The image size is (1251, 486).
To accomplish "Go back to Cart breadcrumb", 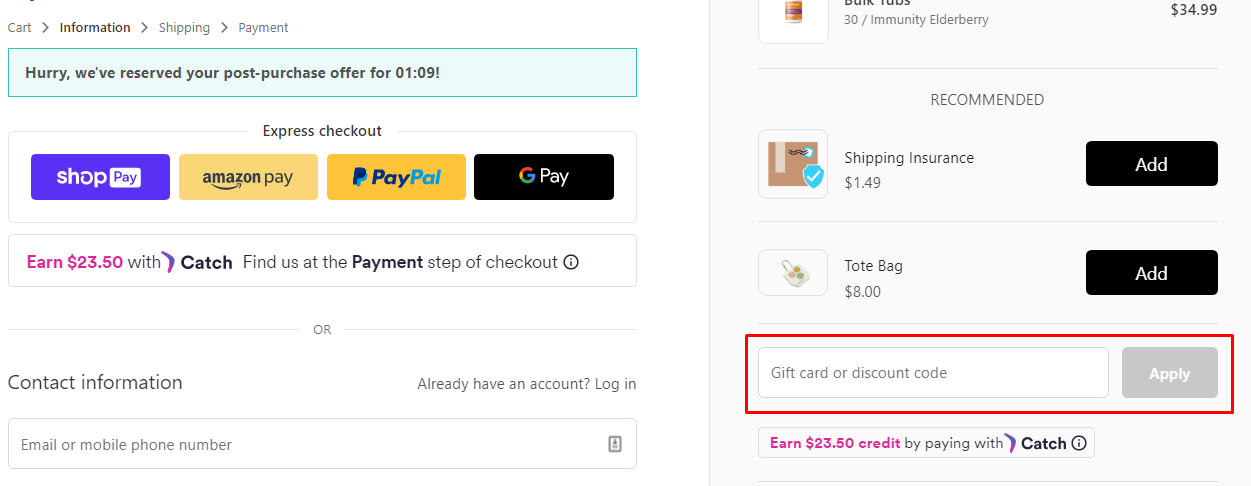I will coord(19,28).
